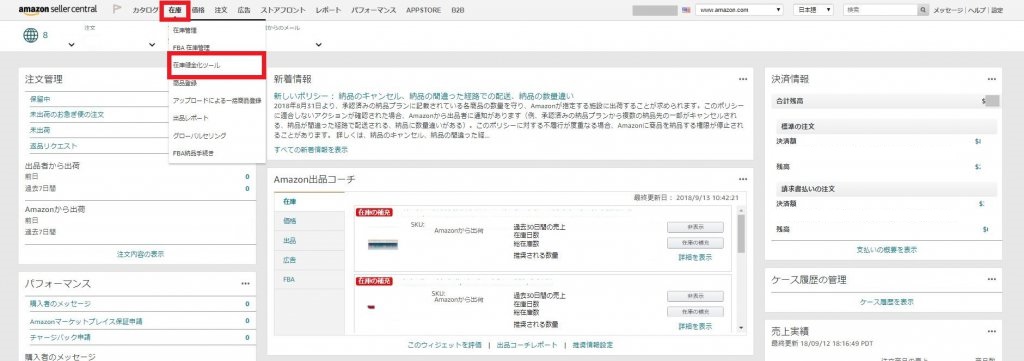Open the APPSTORE menu
1024x361 pixels.
[x=423, y=10]
